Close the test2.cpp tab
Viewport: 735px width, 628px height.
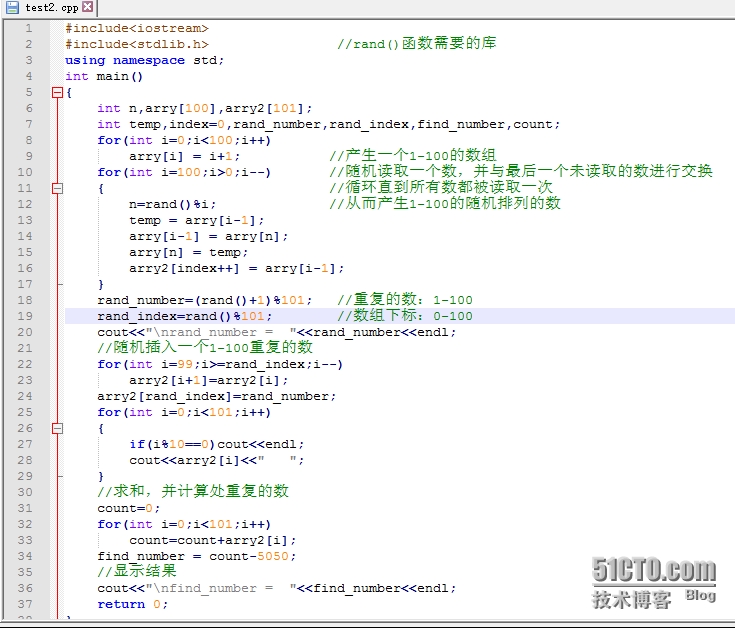(x=87, y=7)
